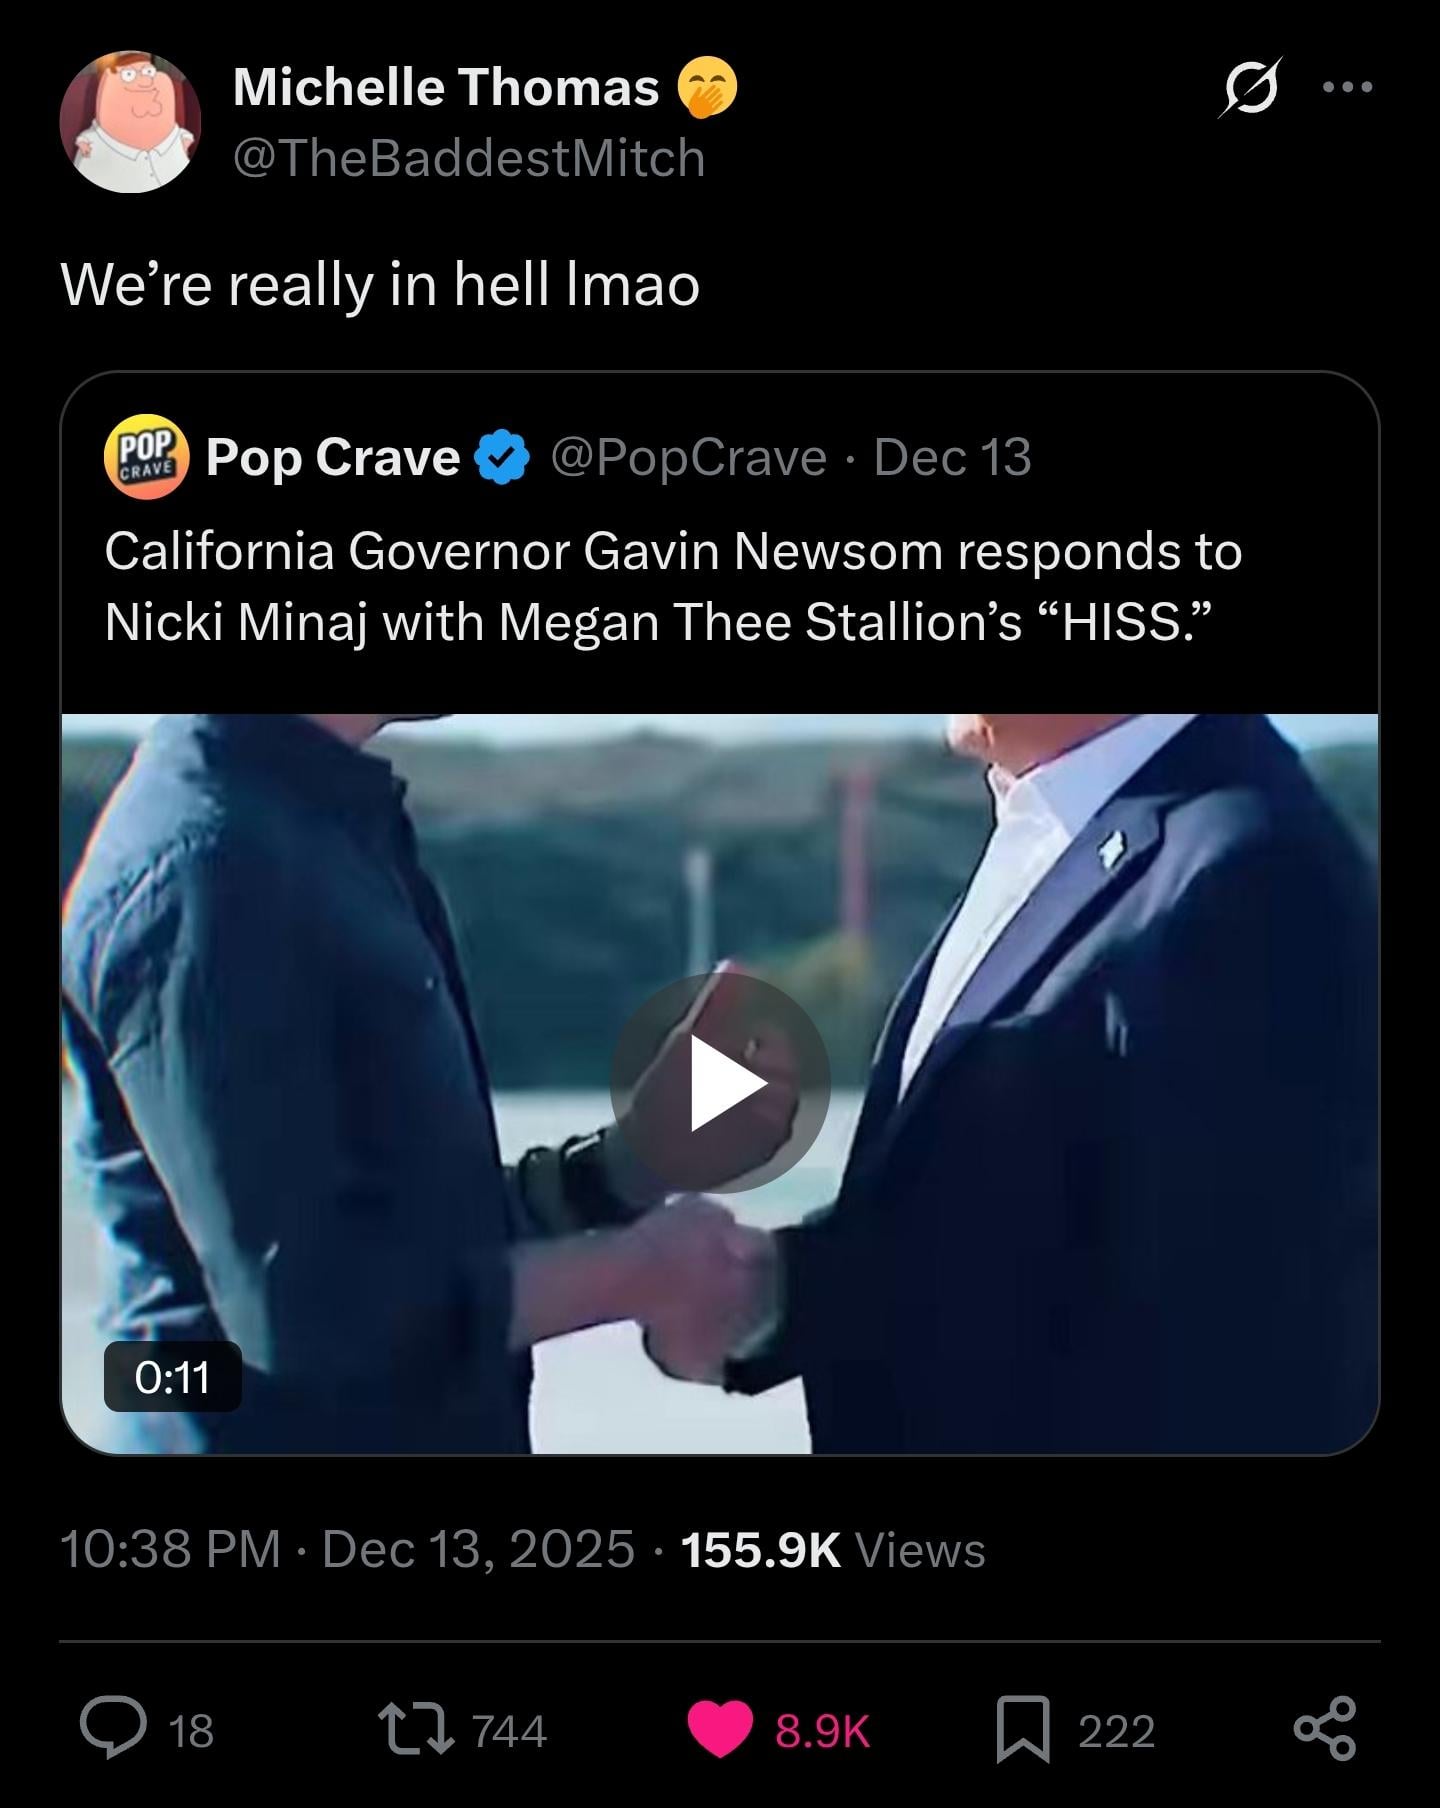Toggle the pink heart like button
This screenshot has width=1440, height=1808.
point(720,1729)
